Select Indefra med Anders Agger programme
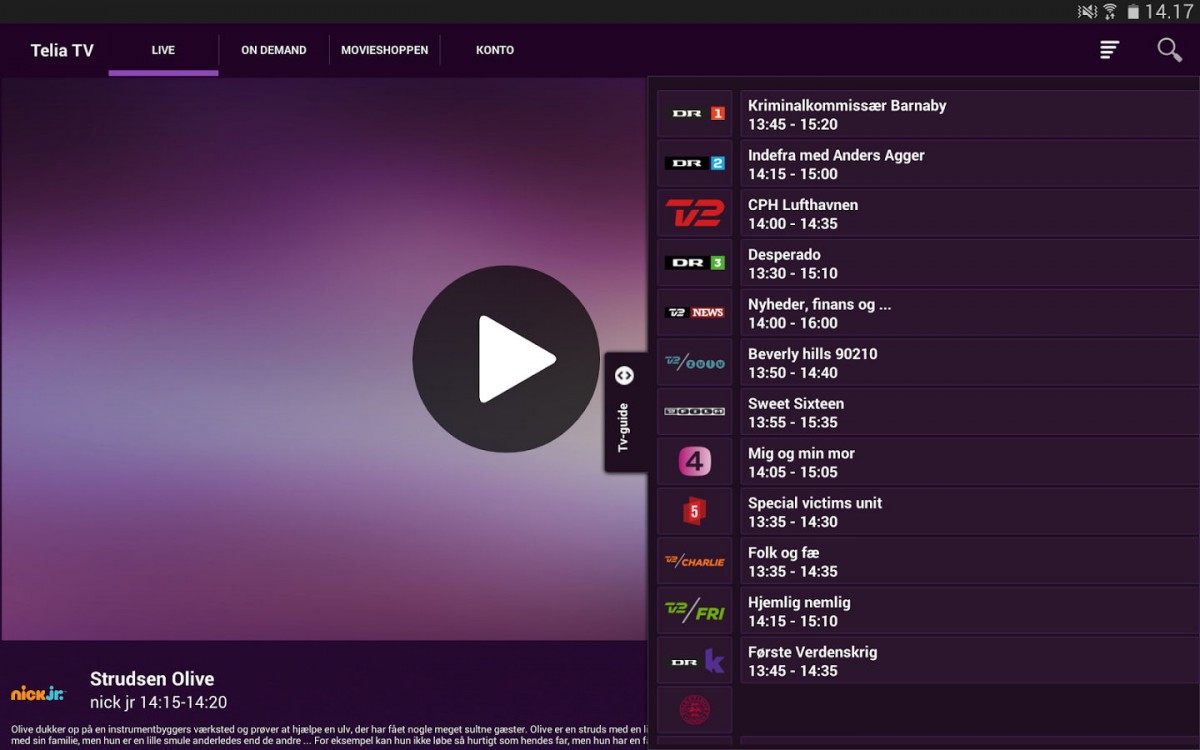 [968, 163]
